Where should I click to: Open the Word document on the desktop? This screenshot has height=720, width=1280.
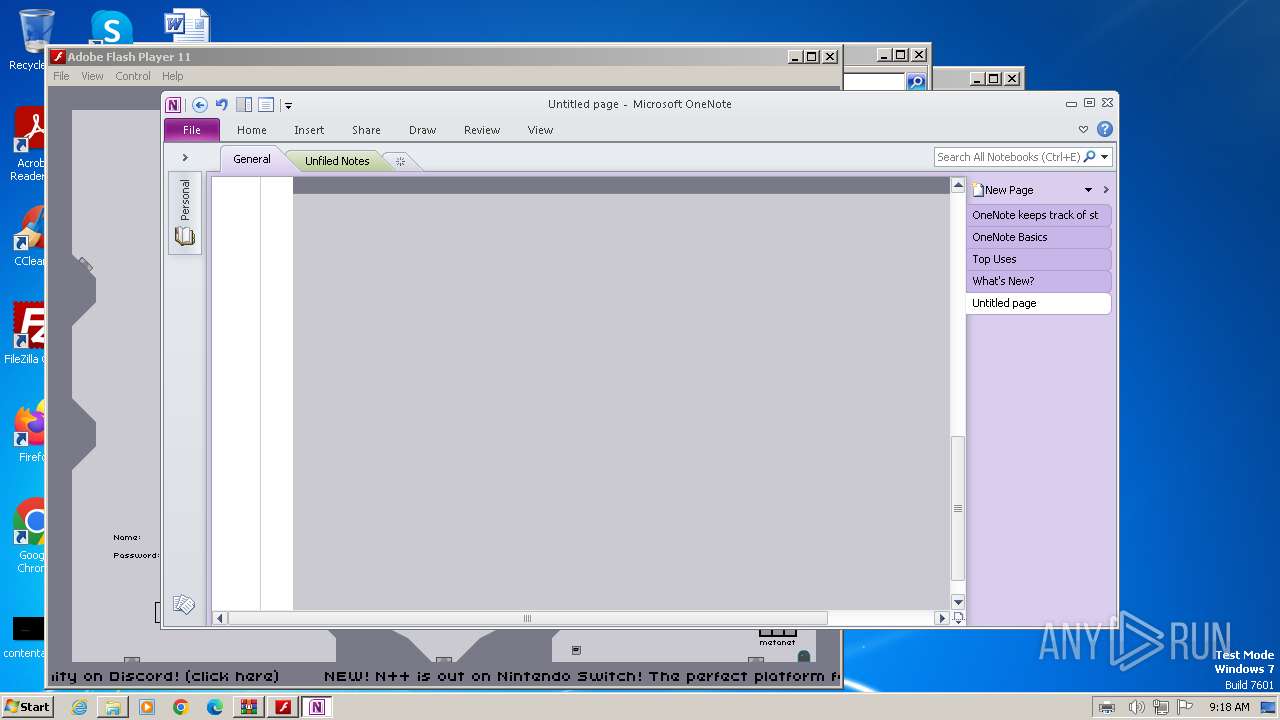tap(187, 26)
